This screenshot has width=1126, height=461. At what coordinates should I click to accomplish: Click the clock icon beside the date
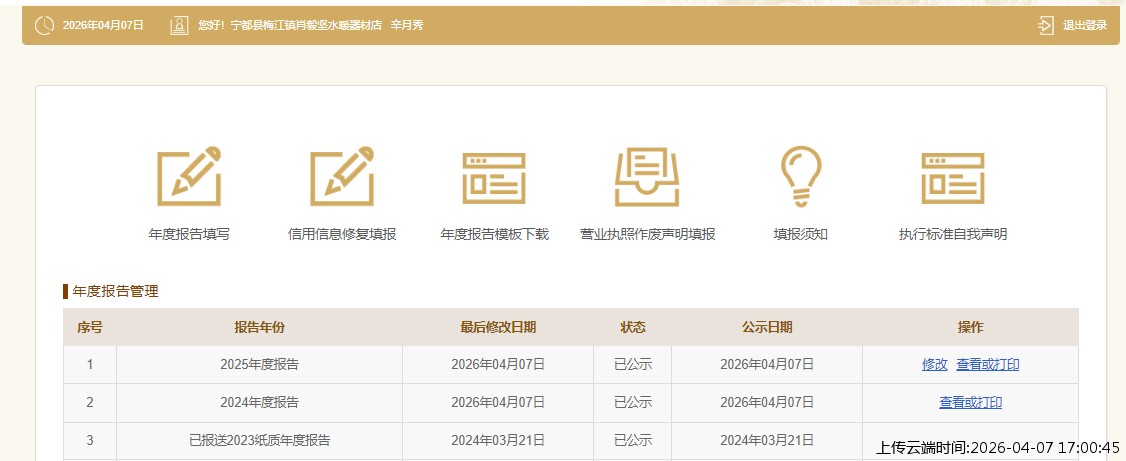click(x=45, y=25)
